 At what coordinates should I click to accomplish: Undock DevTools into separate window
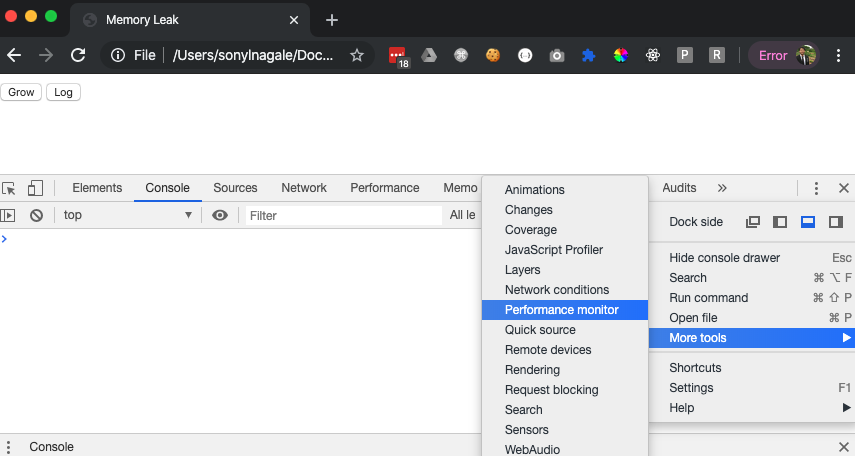tap(754, 222)
